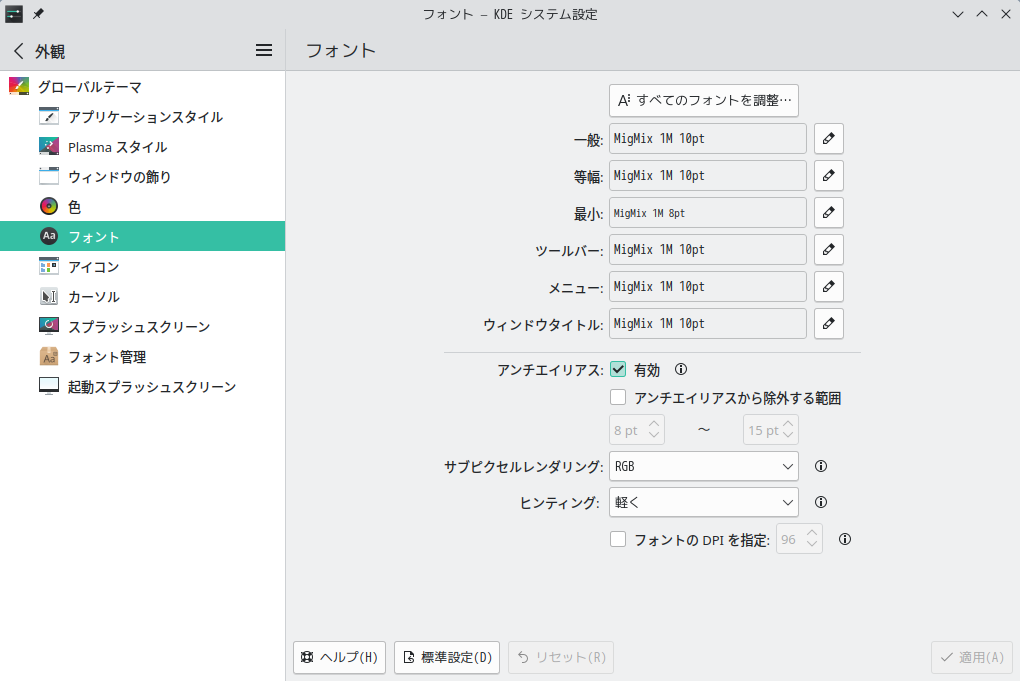The height and width of the screenshot is (681, 1020).
Task: Click the 最小 font field MigMix 1M 8pt
Action: click(708, 213)
